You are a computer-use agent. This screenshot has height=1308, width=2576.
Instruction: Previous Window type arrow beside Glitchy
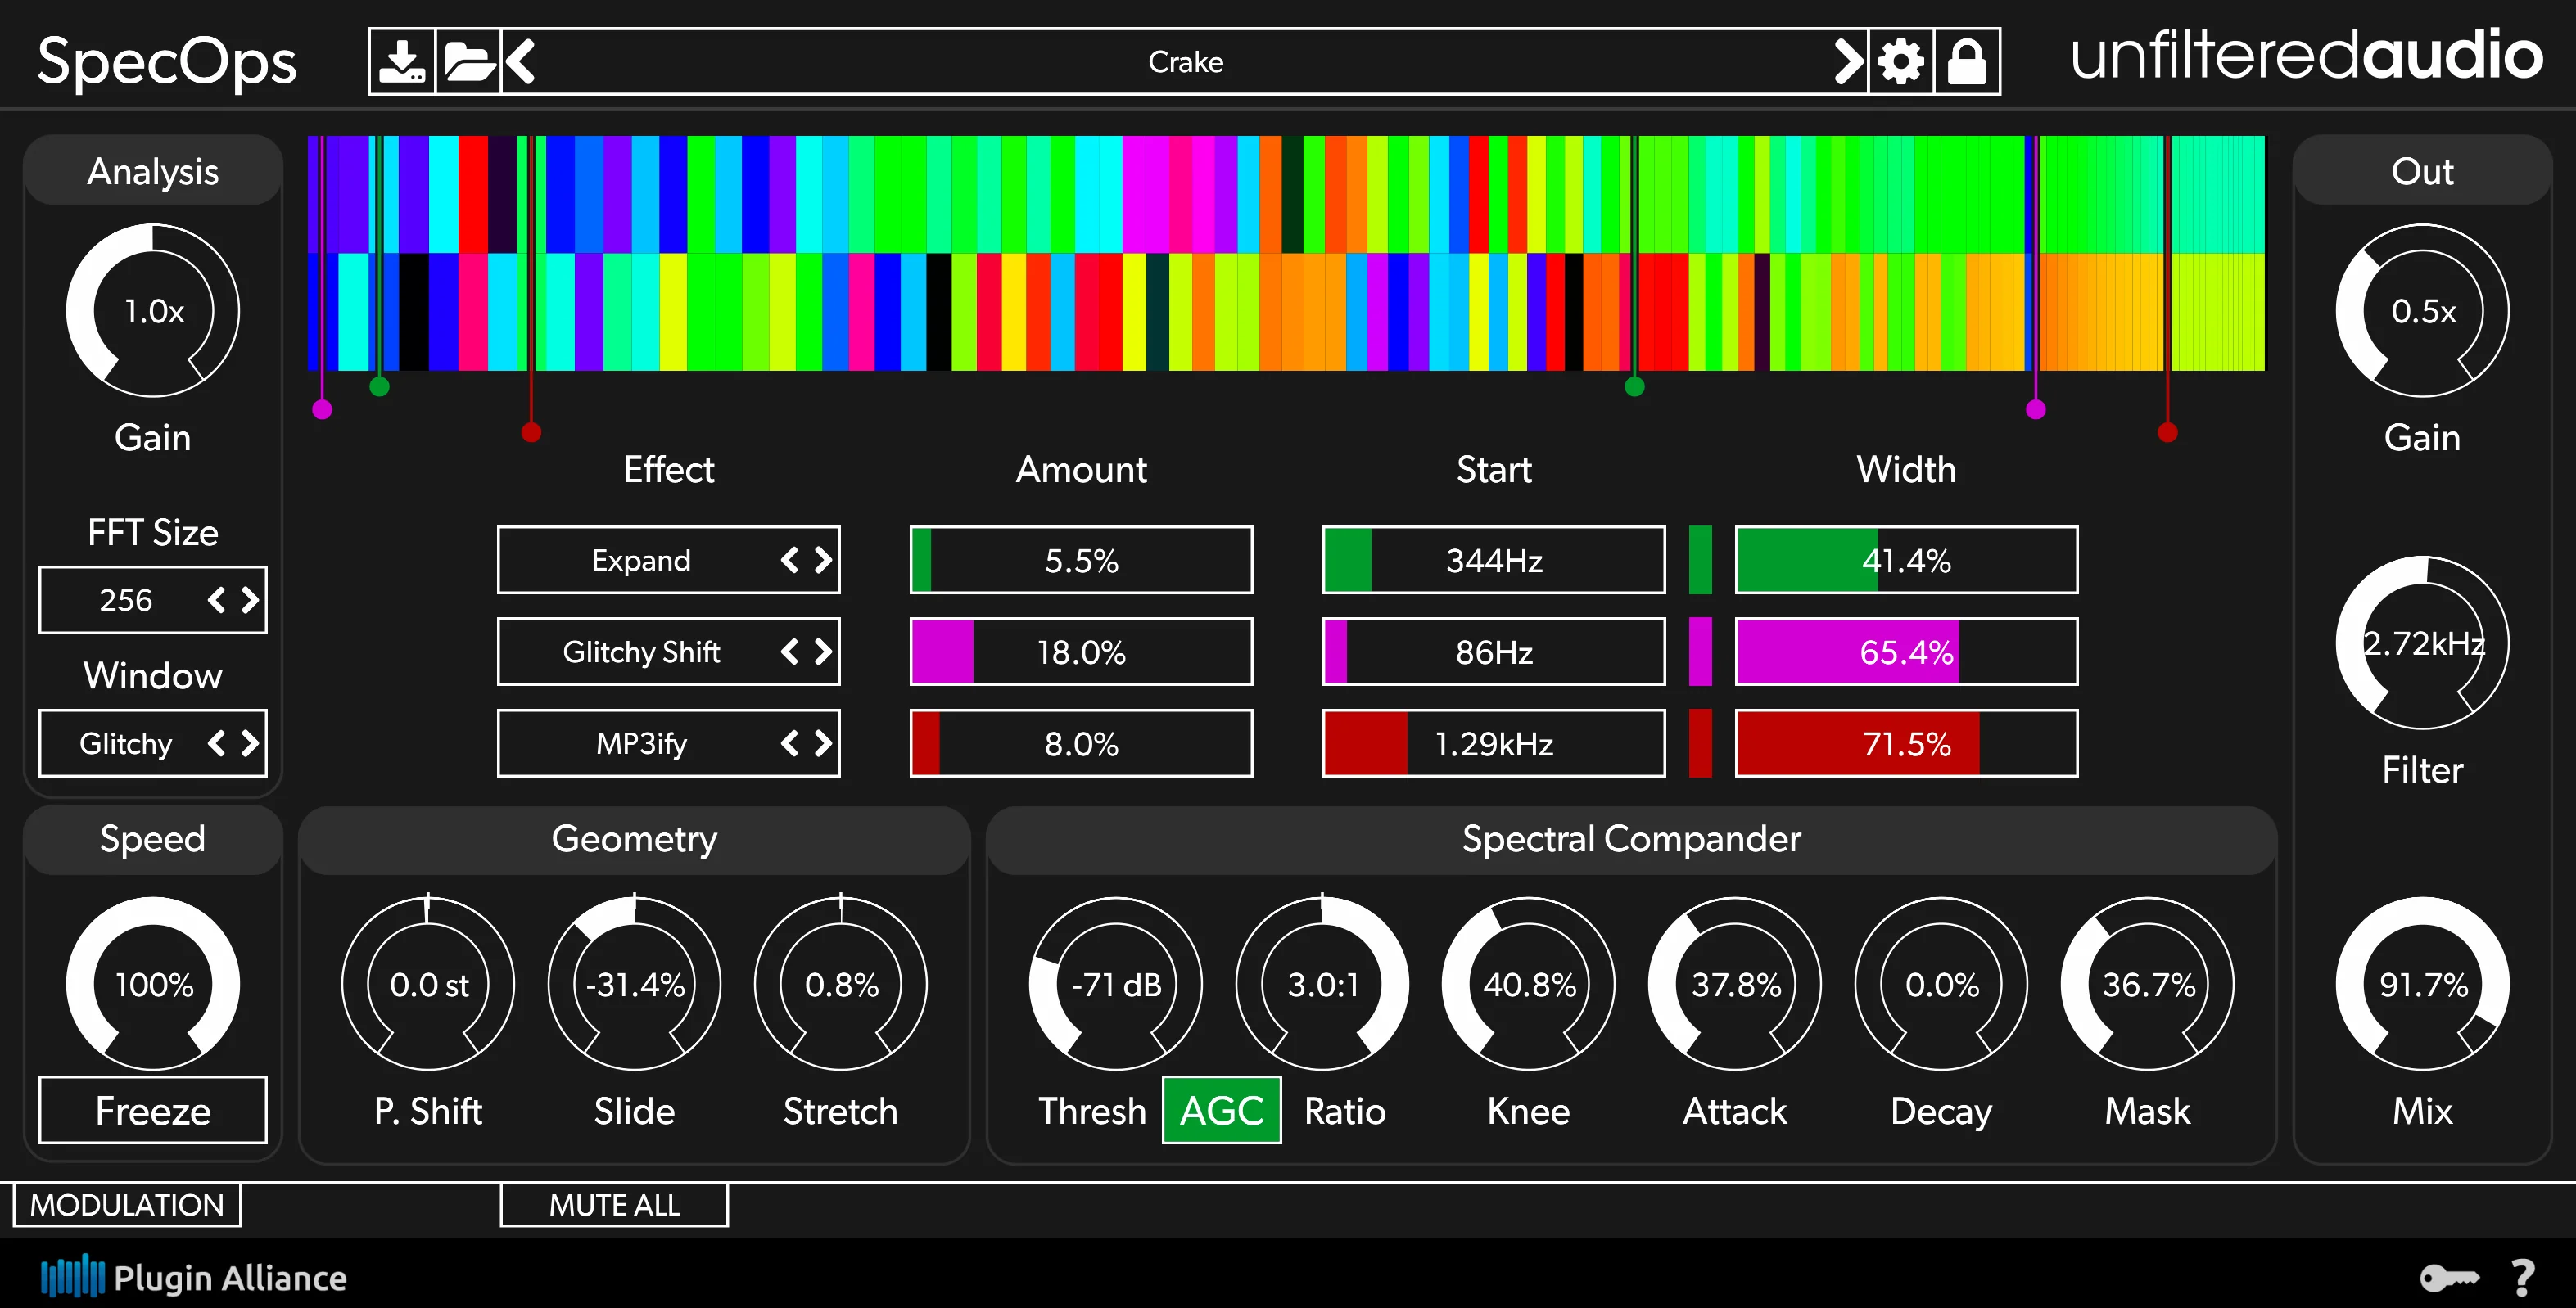tap(216, 743)
